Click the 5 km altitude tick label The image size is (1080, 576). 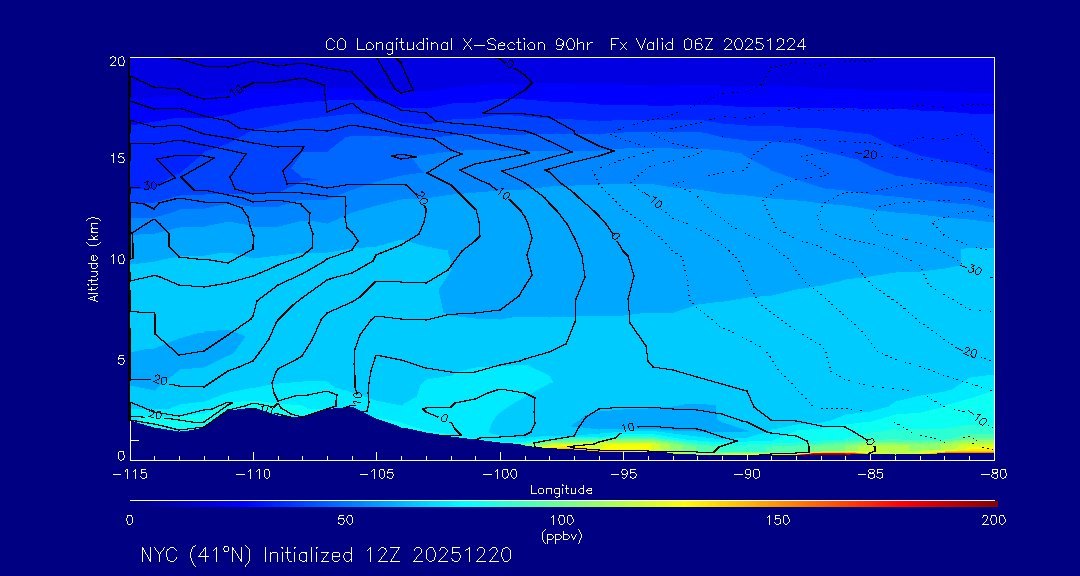tap(120, 359)
